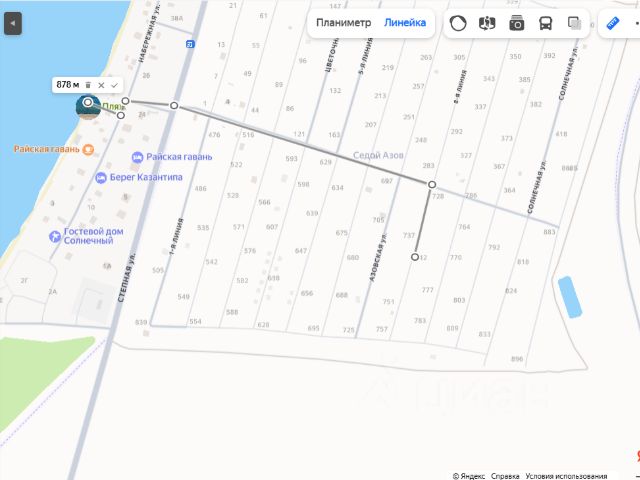The image size is (640, 480).
Task: Open the Условия использования link
Action: [x=566, y=476]
